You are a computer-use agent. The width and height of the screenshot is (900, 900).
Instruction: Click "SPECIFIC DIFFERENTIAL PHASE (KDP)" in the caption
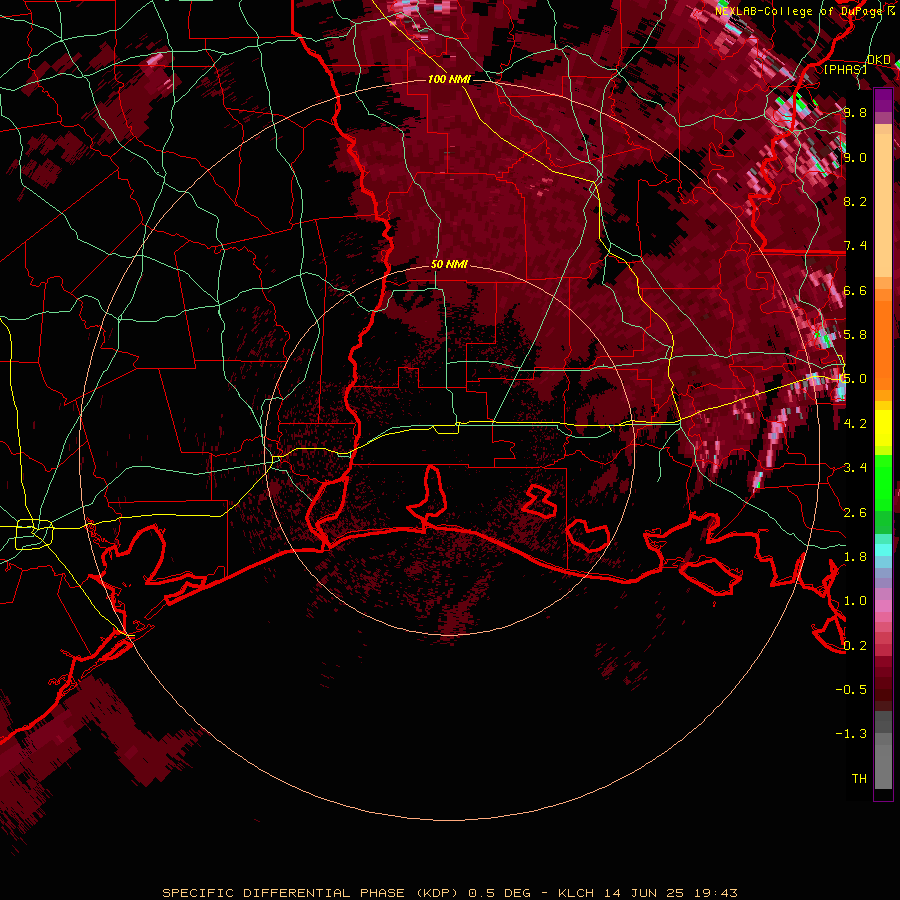pos(313,893)
